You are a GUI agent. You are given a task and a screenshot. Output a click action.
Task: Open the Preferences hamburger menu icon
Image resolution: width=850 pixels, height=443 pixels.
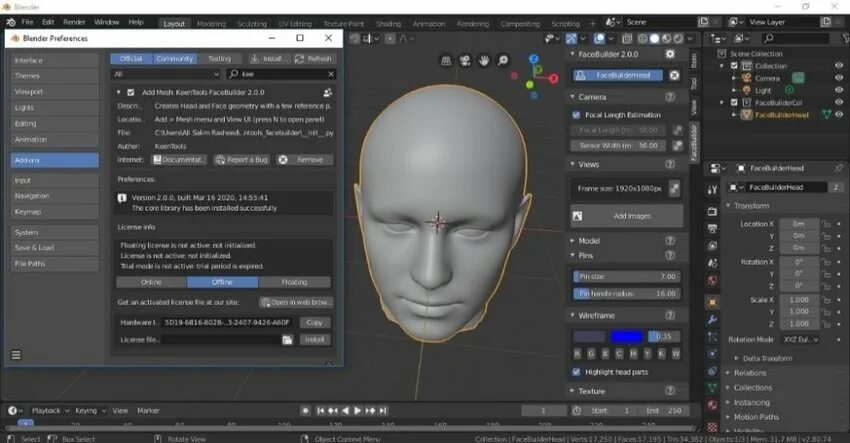click(x=16, y=355)
